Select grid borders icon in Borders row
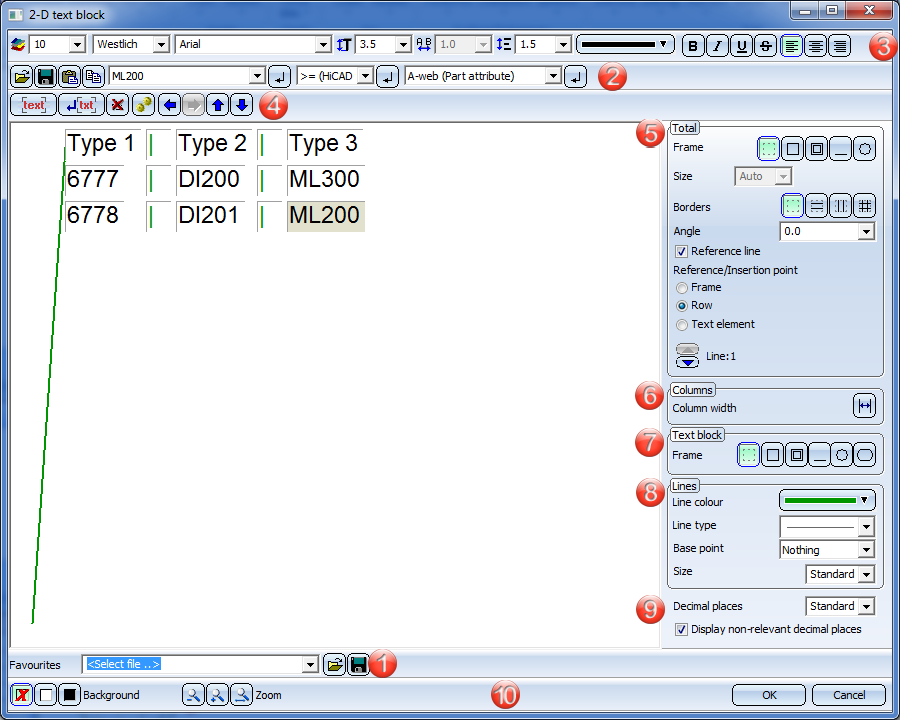Screen dimensions: 900x720 point(864,205)
